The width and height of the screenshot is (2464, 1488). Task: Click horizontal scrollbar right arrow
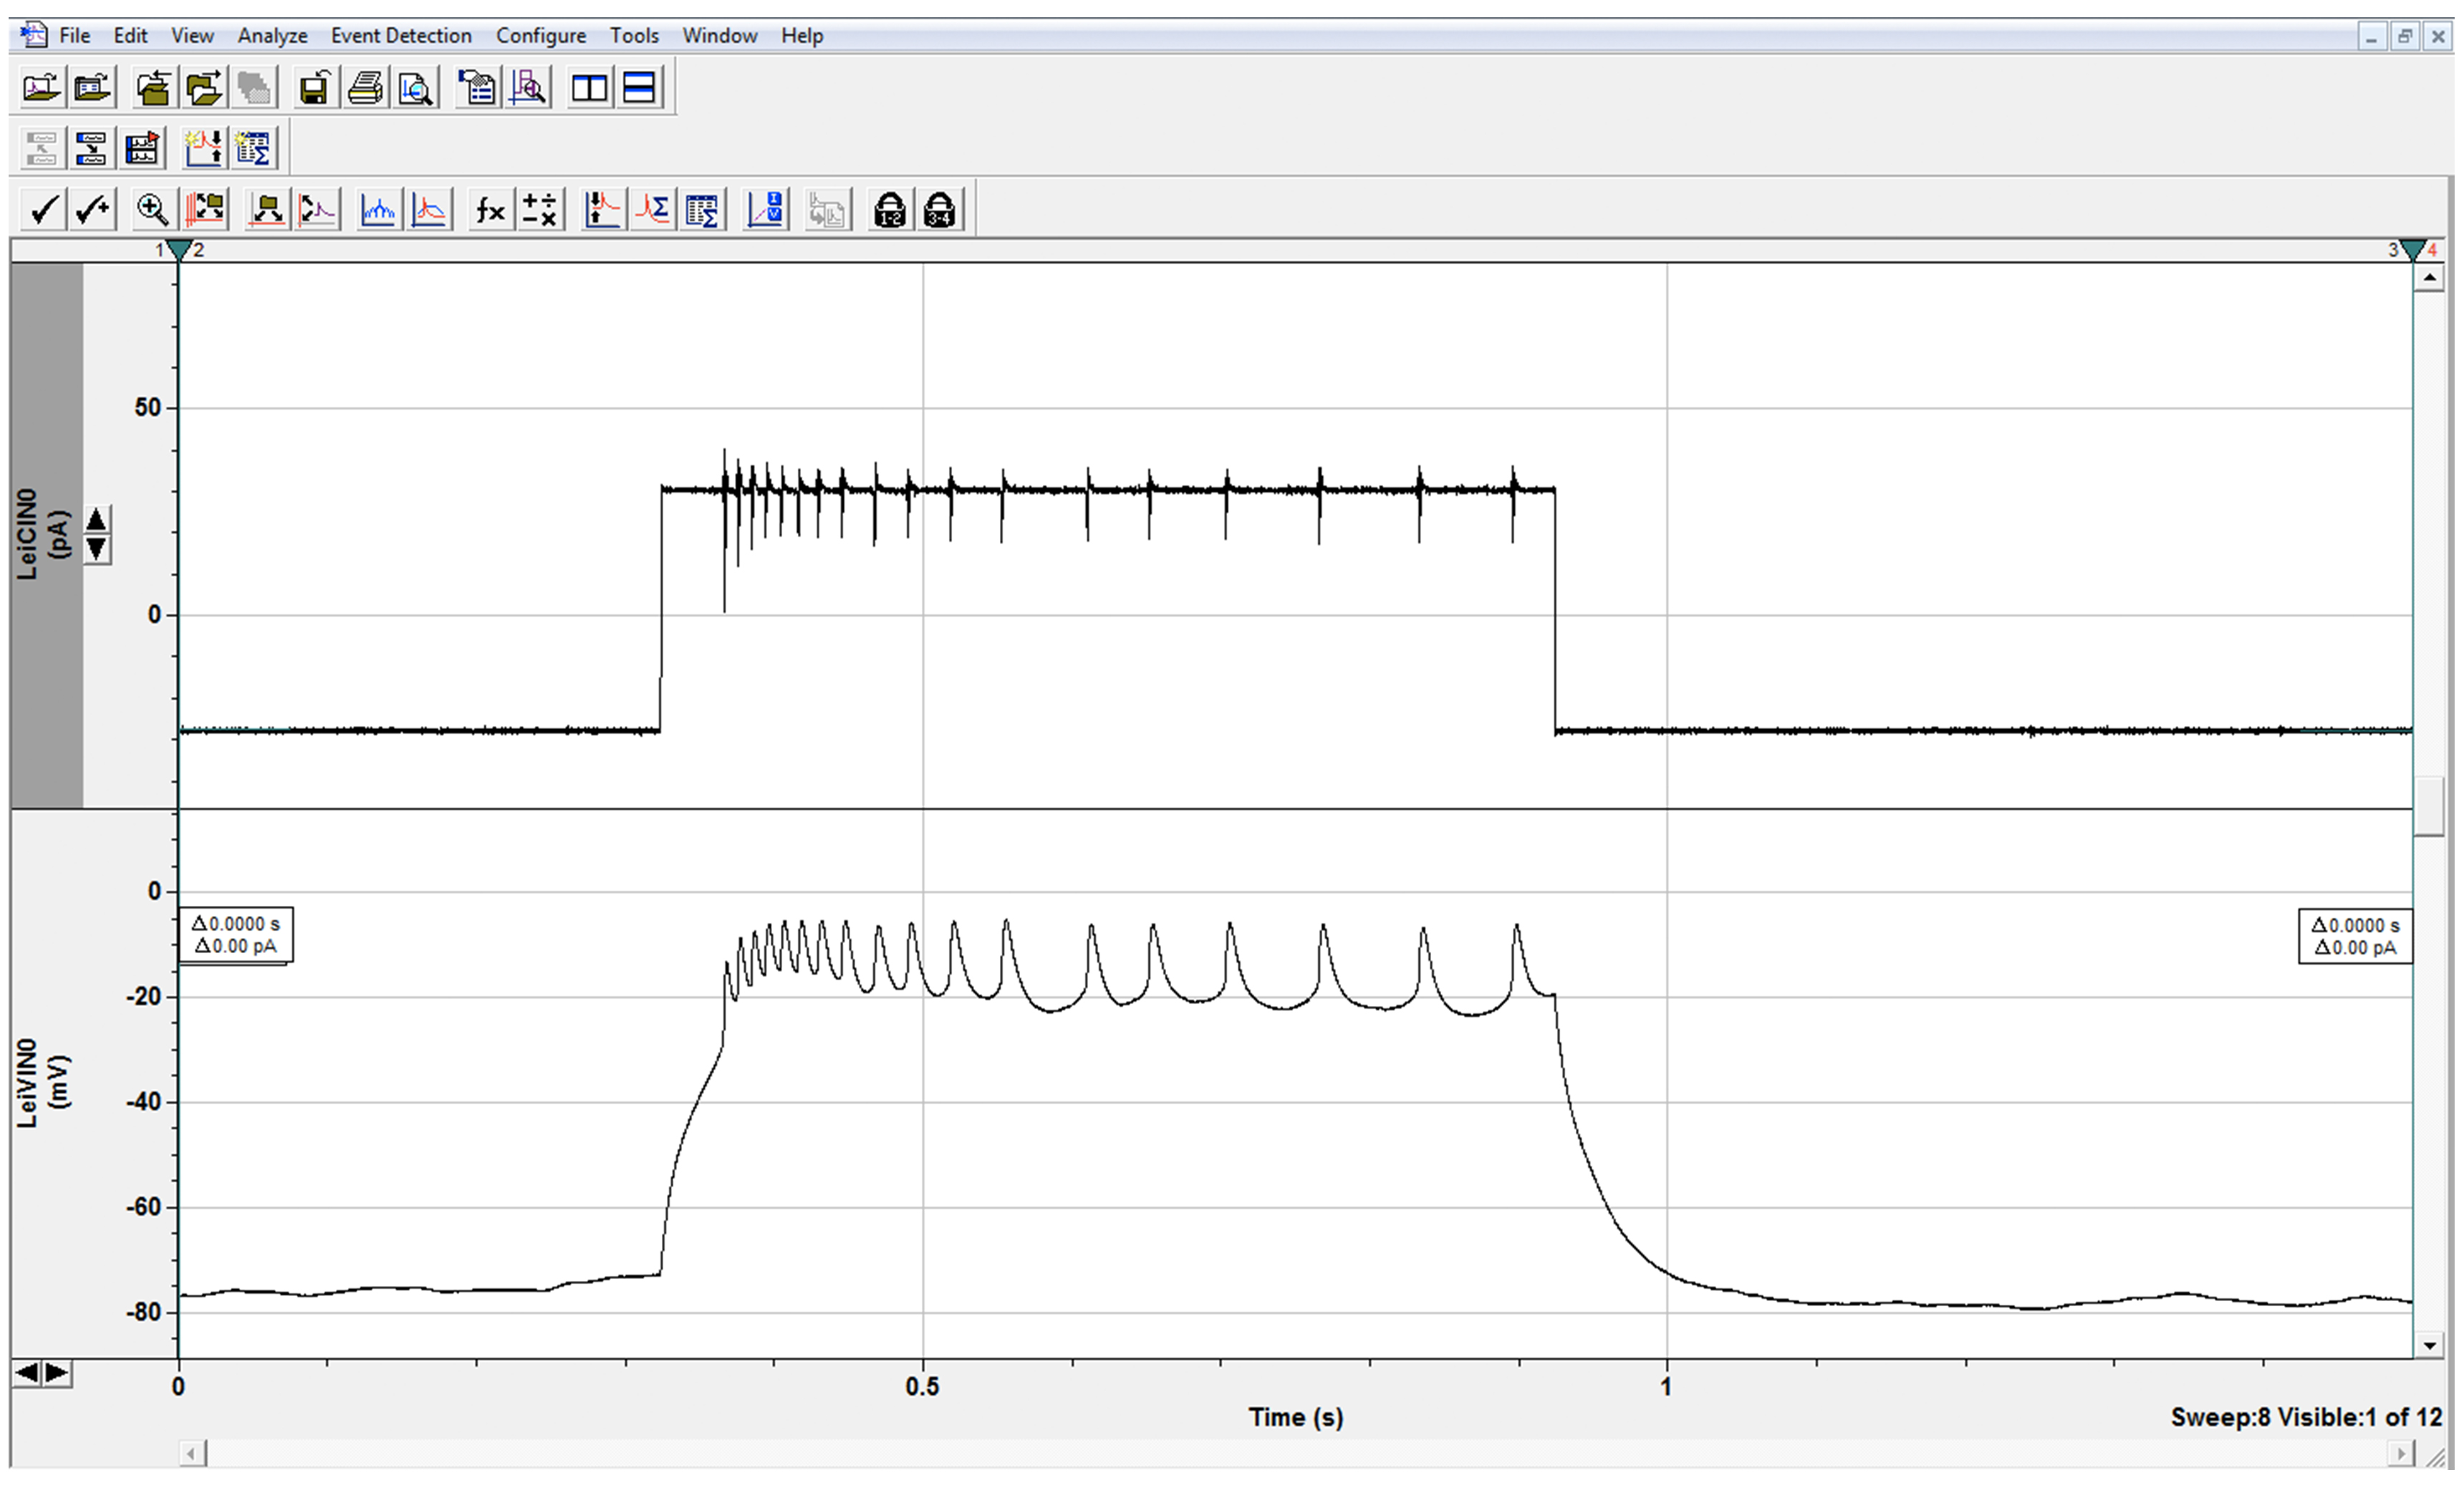[x=2400, y=1453]
